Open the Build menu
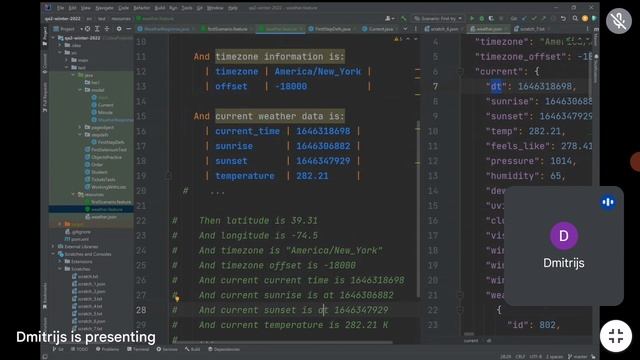Image resolution: width=640 pixels, height=360 pixels. tap(160, 8)
